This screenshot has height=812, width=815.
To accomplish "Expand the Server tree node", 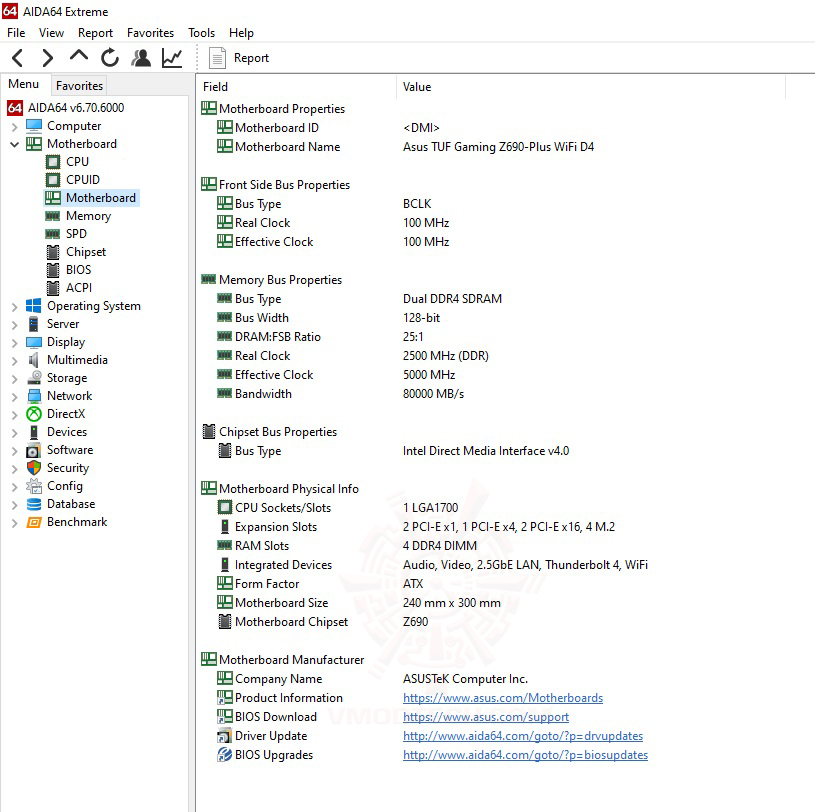I will coord(15,325).
